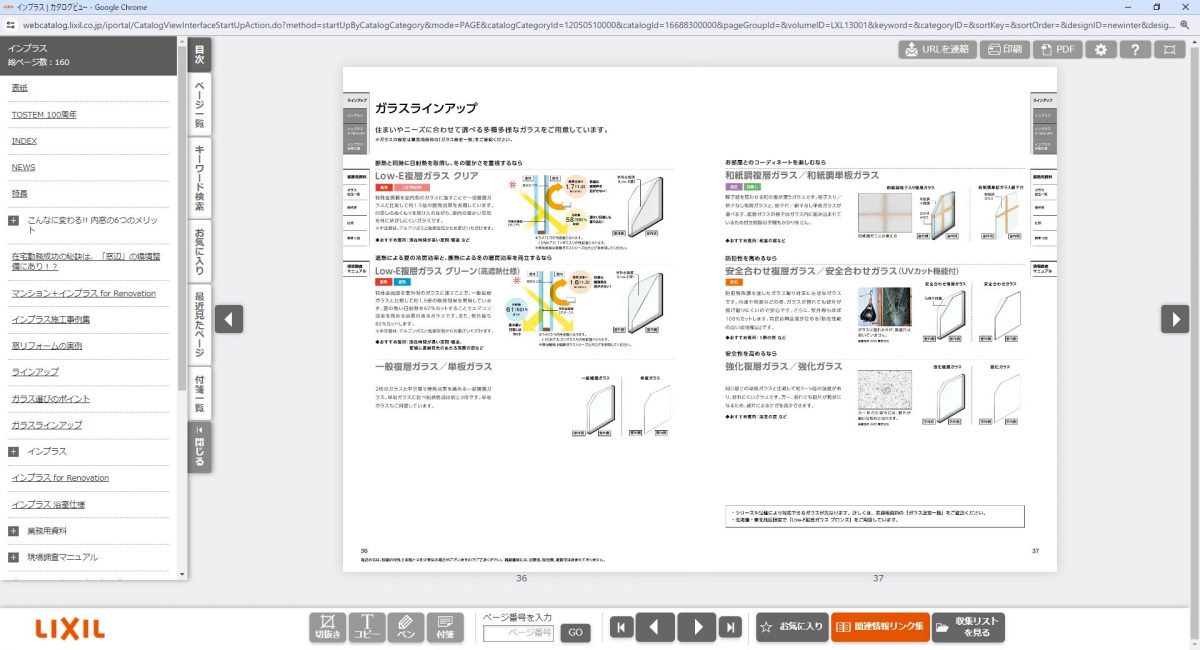Open 関連情報リンク集 related links
The image size is (1200, 650).
[880, 627]
